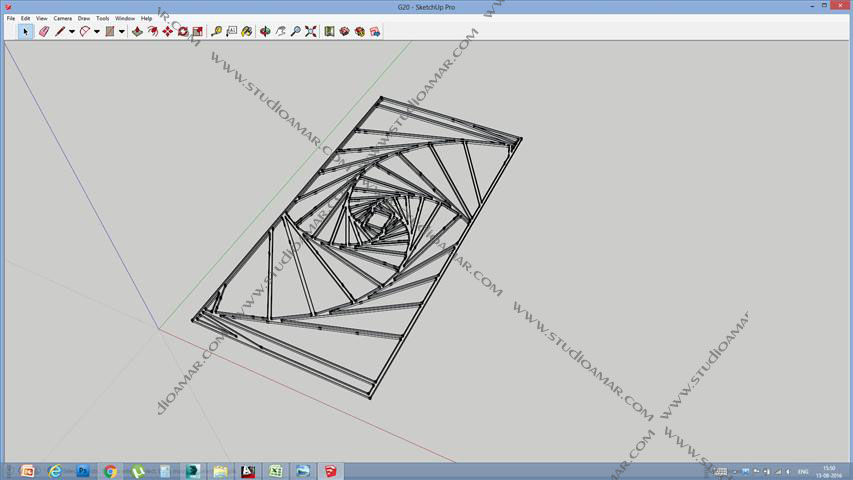Open the Tools menu
The height and width of the screenshot is (480, 853).
[102, 18]
